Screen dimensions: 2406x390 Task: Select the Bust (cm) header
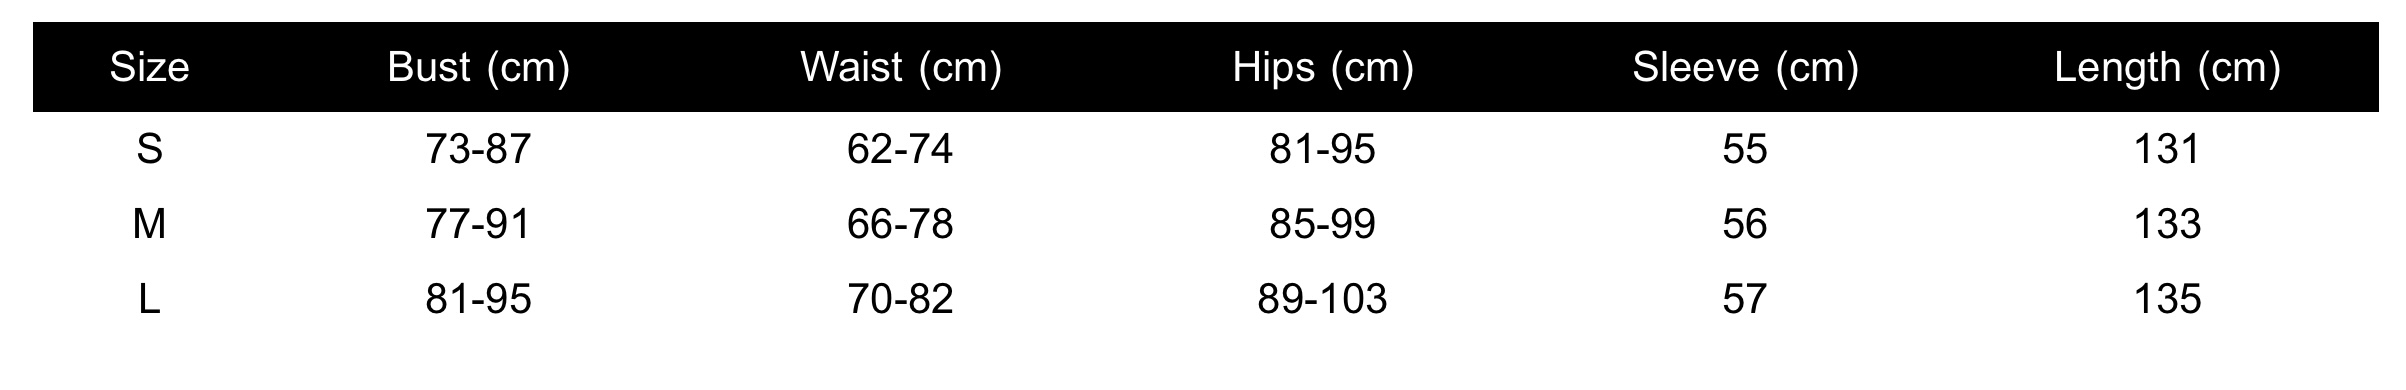click(478, 68)
